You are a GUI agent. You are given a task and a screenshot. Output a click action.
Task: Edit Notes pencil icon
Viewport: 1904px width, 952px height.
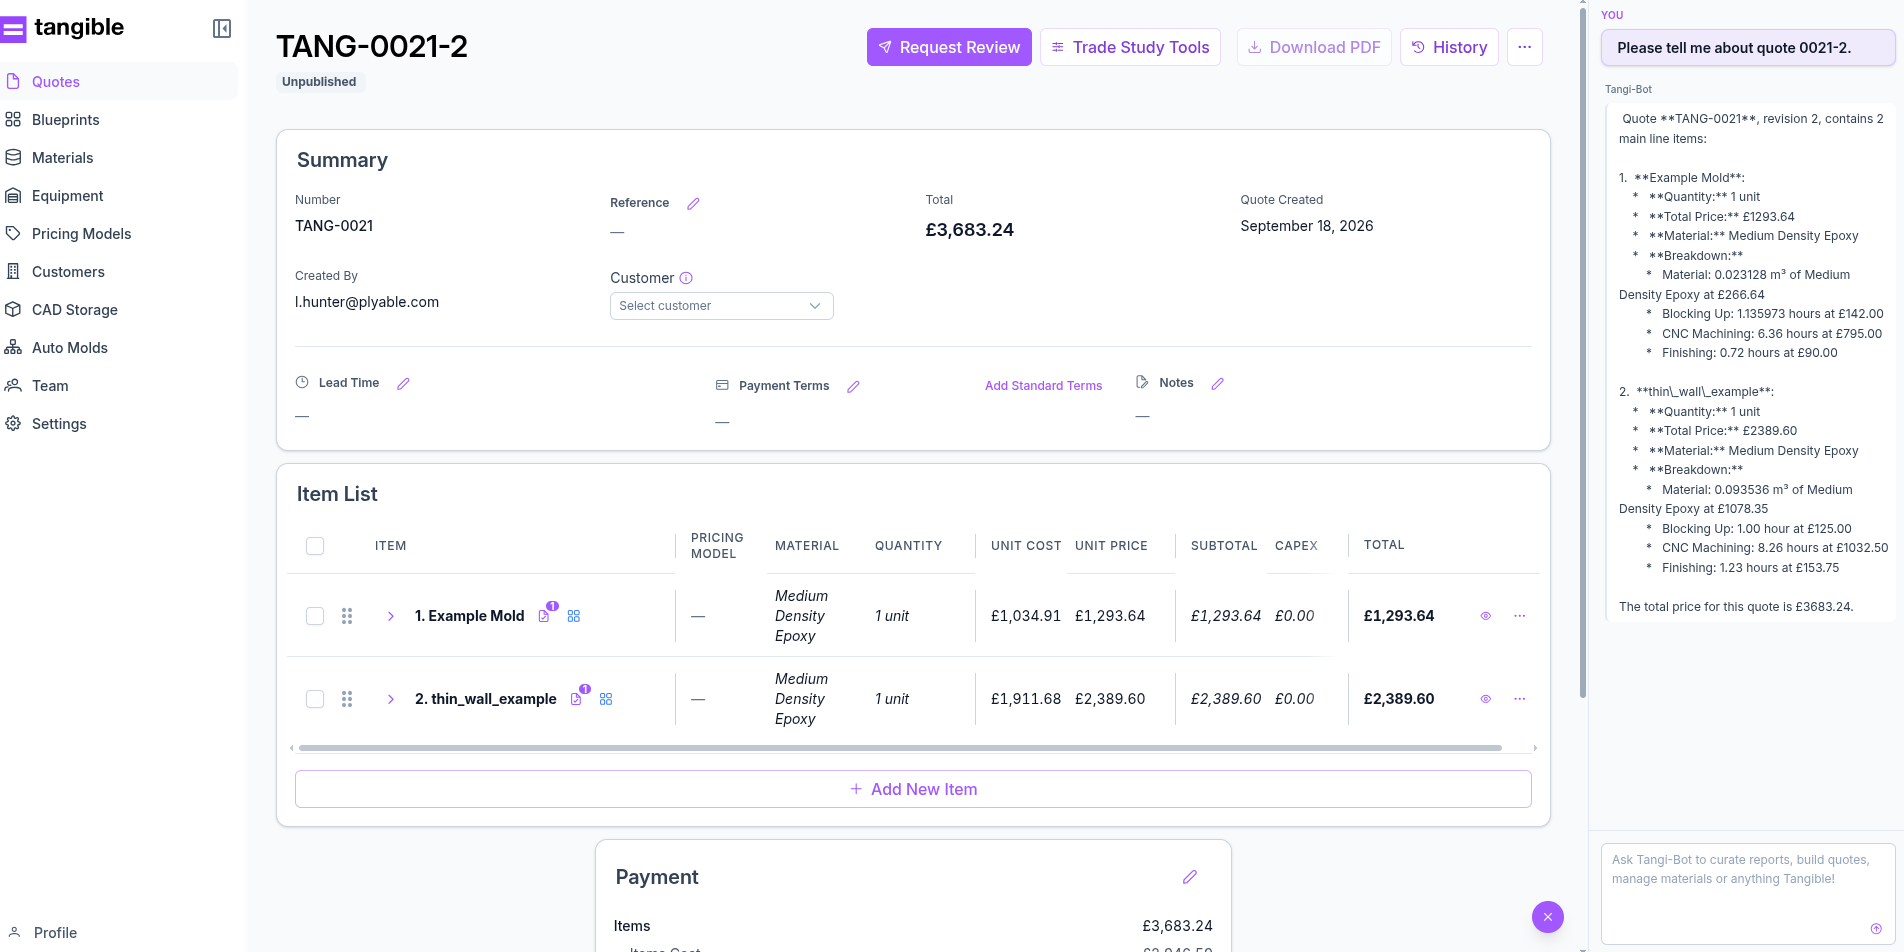click(x=1217, y=384)
